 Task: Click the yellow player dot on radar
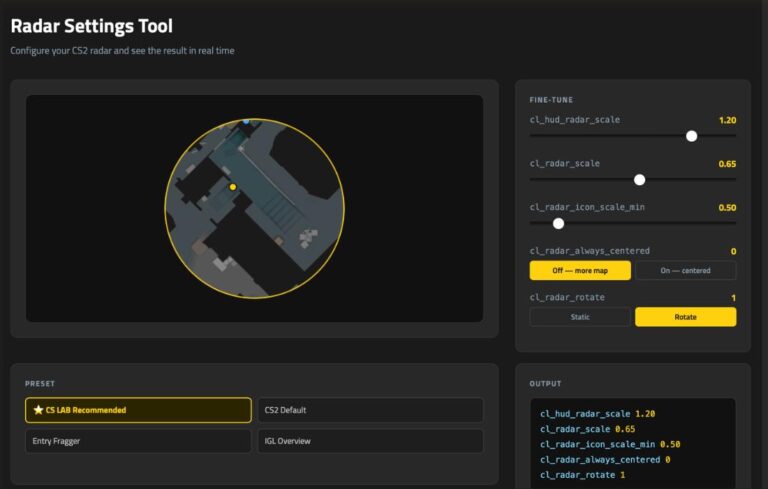pos(233,187)
